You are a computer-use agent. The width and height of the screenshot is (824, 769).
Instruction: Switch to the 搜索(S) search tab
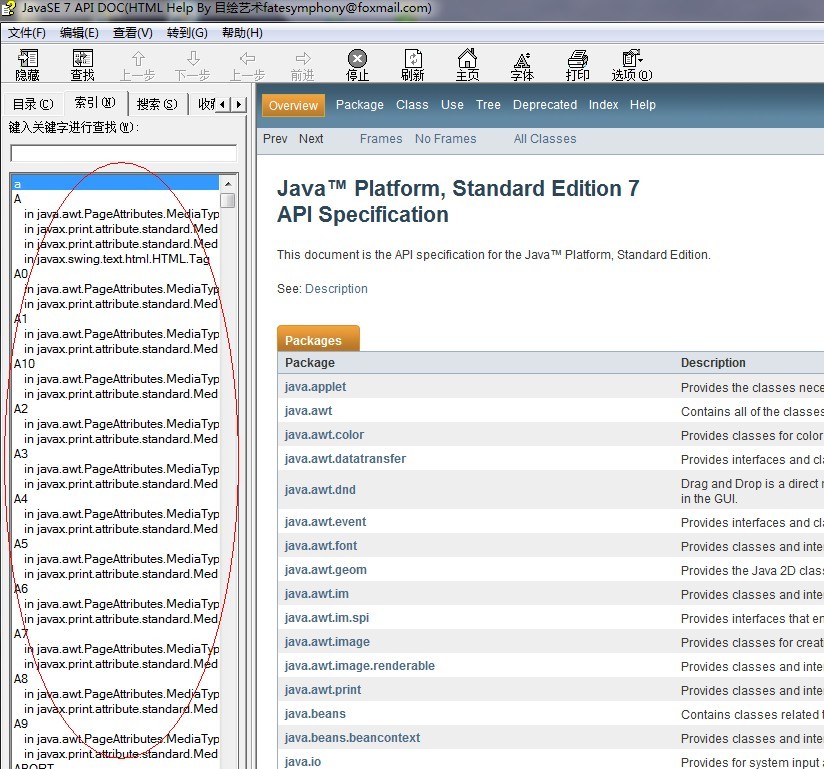coord(157,104)
